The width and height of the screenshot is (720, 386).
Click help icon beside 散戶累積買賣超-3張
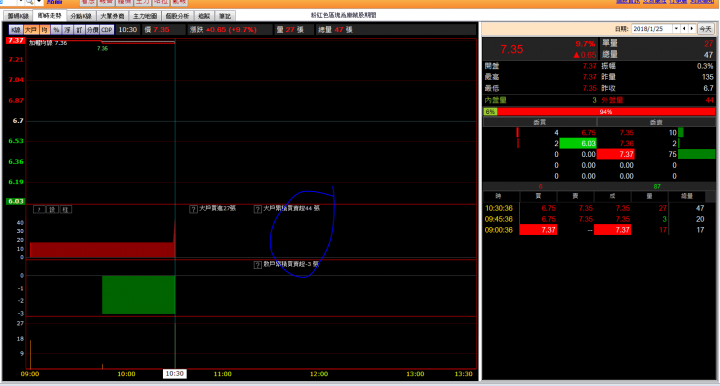258,265
